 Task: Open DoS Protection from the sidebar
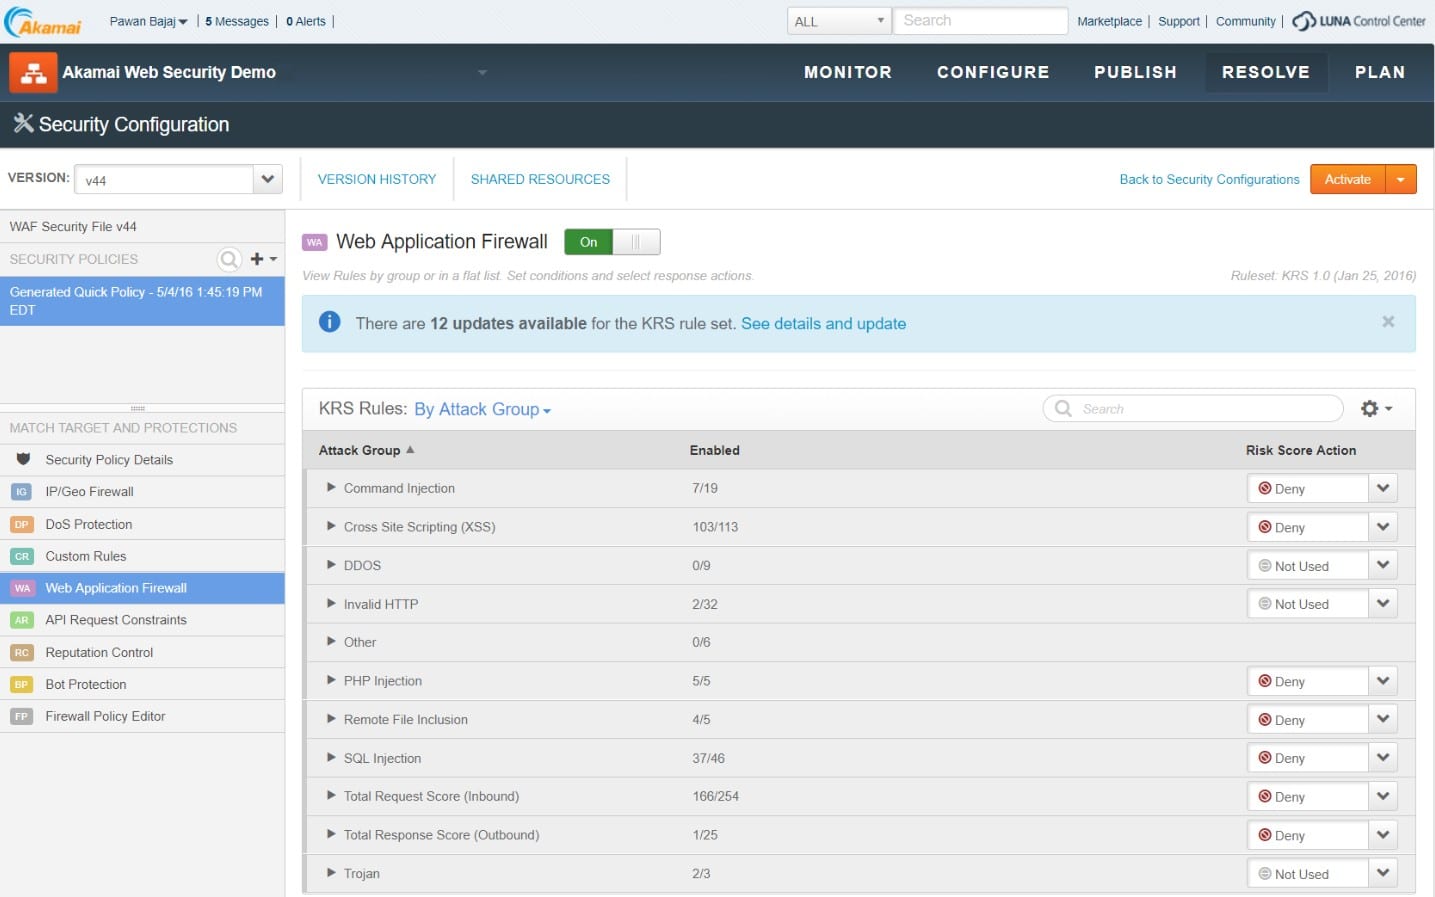click(x=21, y=523)
